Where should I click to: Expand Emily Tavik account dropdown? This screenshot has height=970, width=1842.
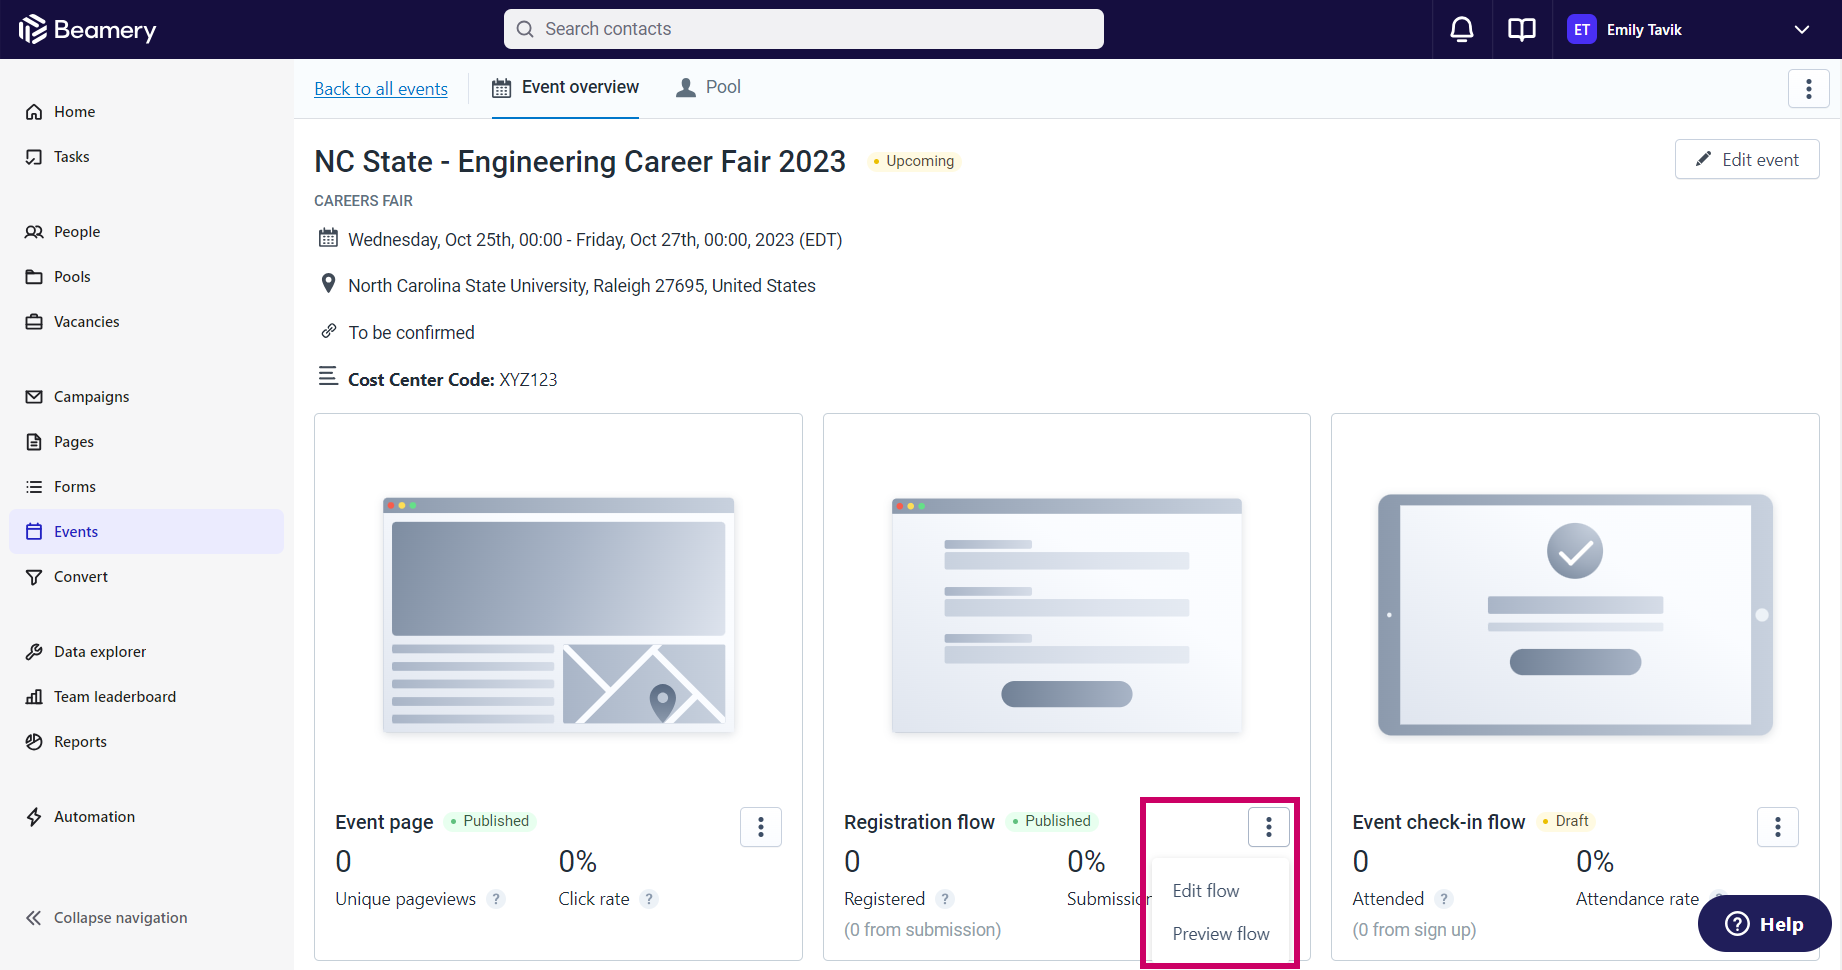coord(1802,30)
